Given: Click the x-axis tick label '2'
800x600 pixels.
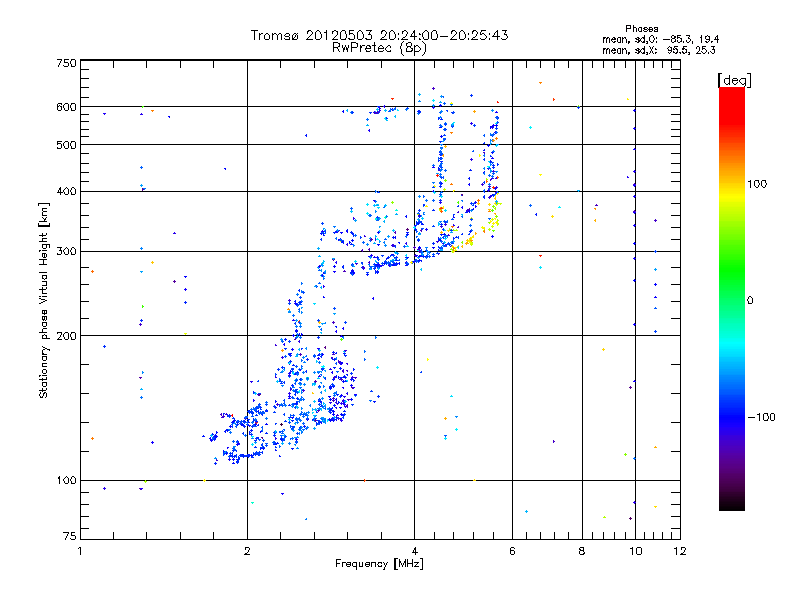Looking at the screenshot, I should point(247,551).
